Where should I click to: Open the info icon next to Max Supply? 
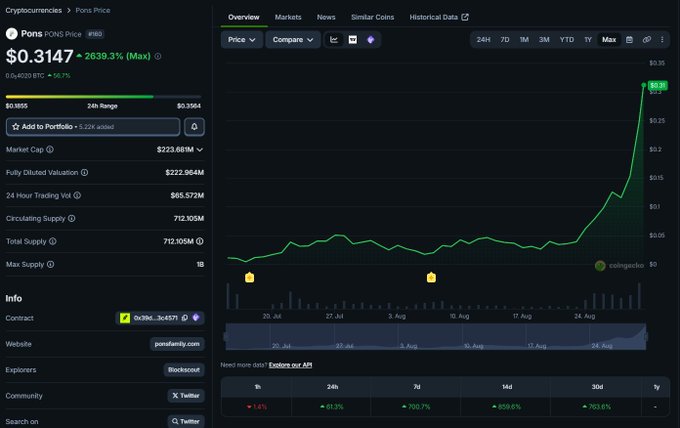point(50,265)
